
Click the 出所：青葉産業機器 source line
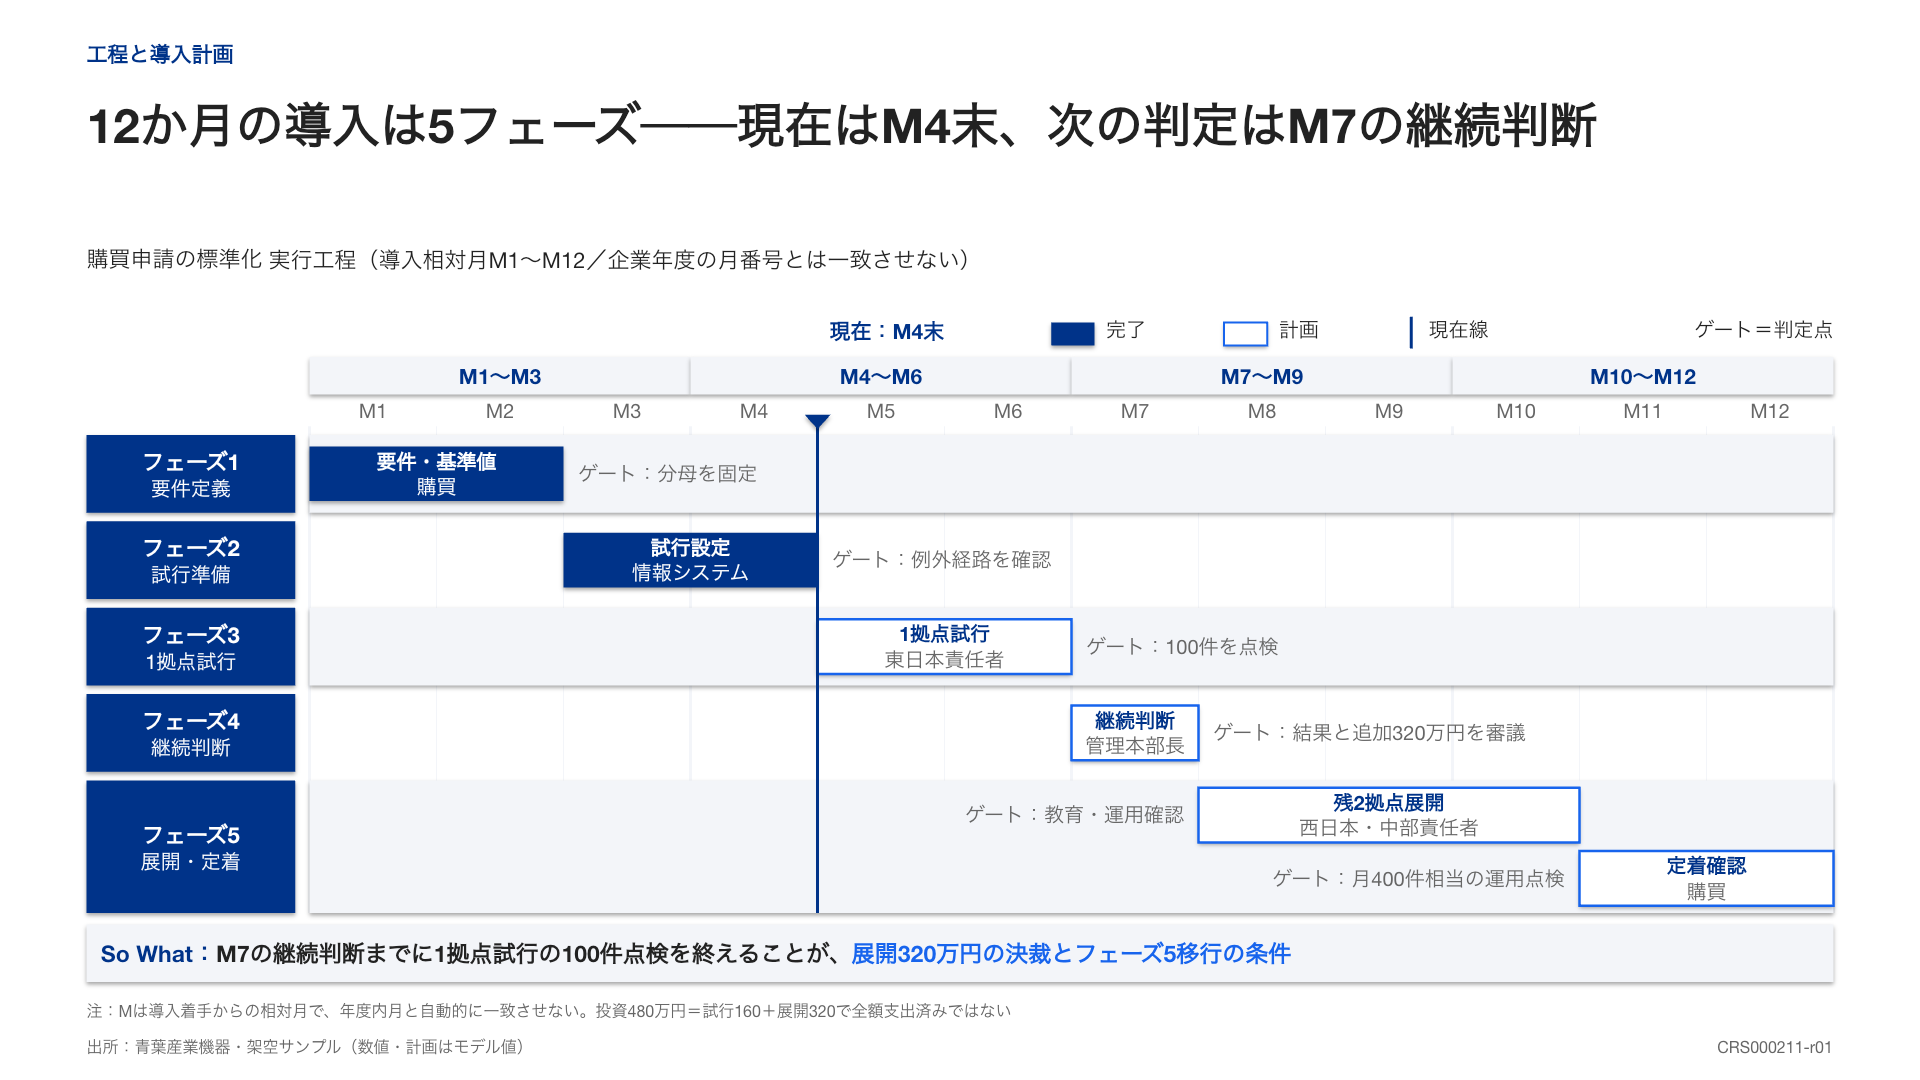(306, 1047)
